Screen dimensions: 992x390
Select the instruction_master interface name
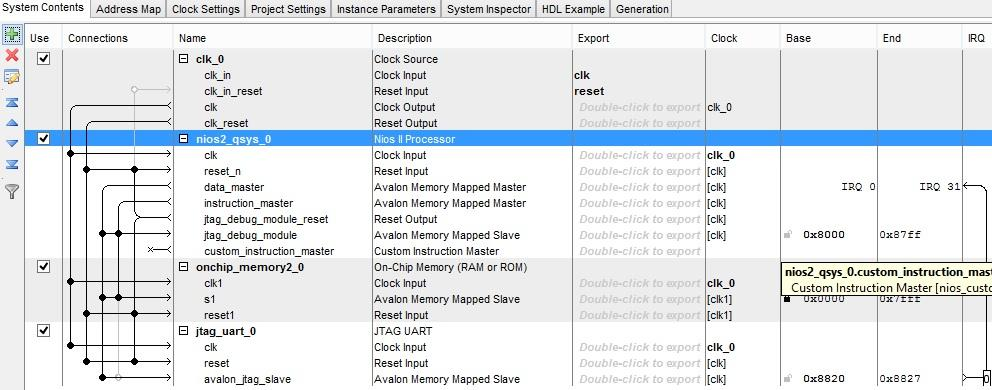point(249,203)
